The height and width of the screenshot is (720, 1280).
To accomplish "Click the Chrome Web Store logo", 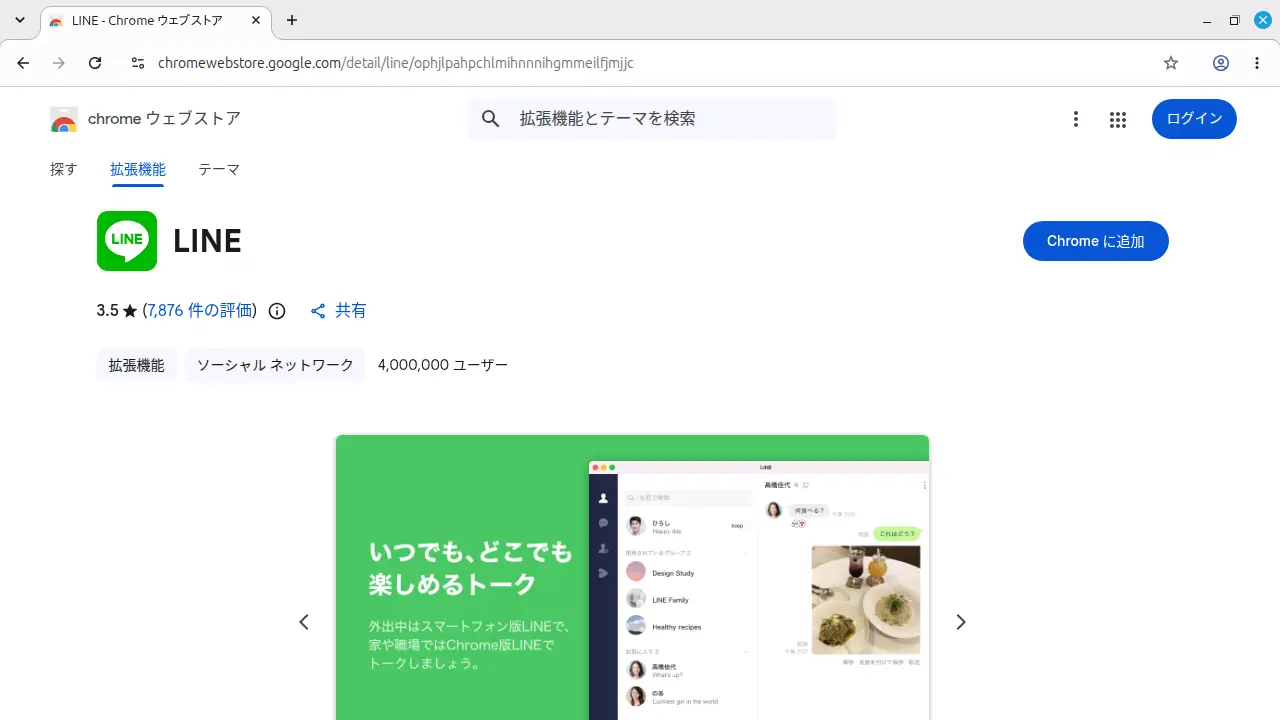I will click(64, 120).
